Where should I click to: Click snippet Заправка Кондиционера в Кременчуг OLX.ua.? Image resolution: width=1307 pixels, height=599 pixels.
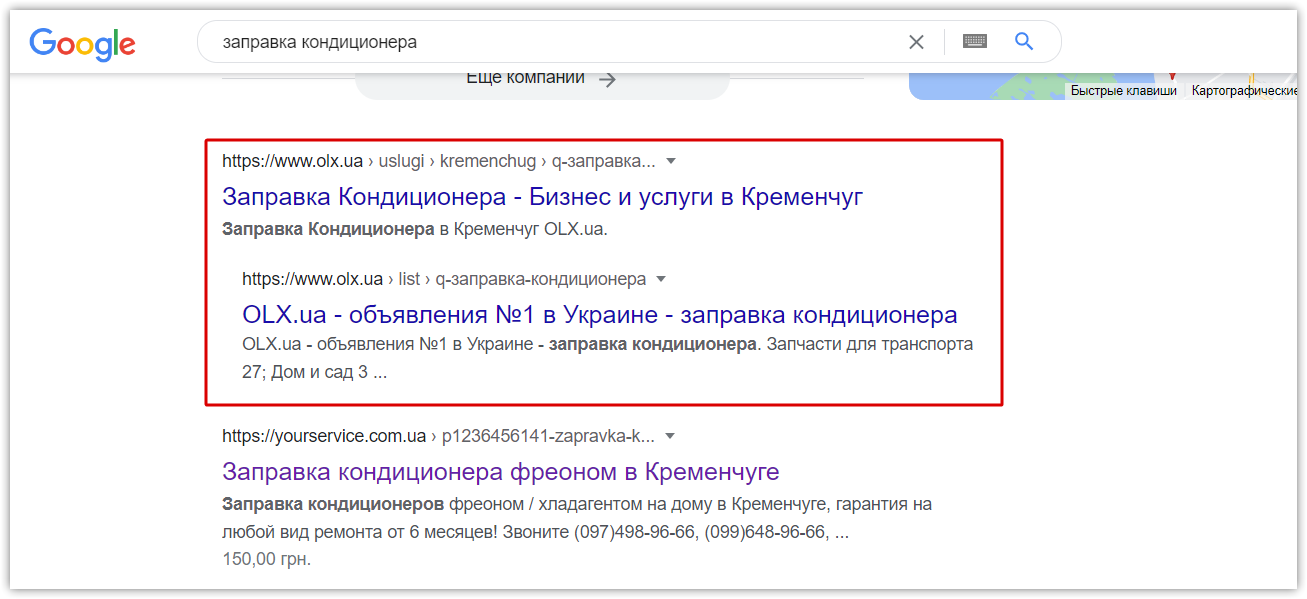(415, 229)
